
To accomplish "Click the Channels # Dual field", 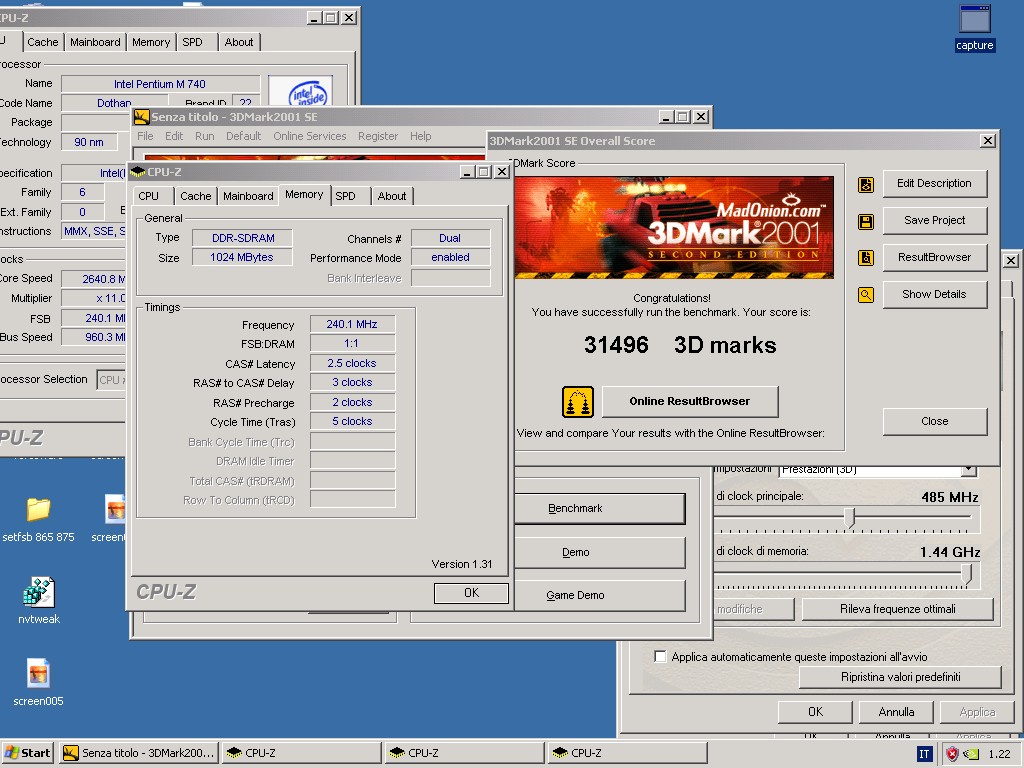I will coord(450,238).
